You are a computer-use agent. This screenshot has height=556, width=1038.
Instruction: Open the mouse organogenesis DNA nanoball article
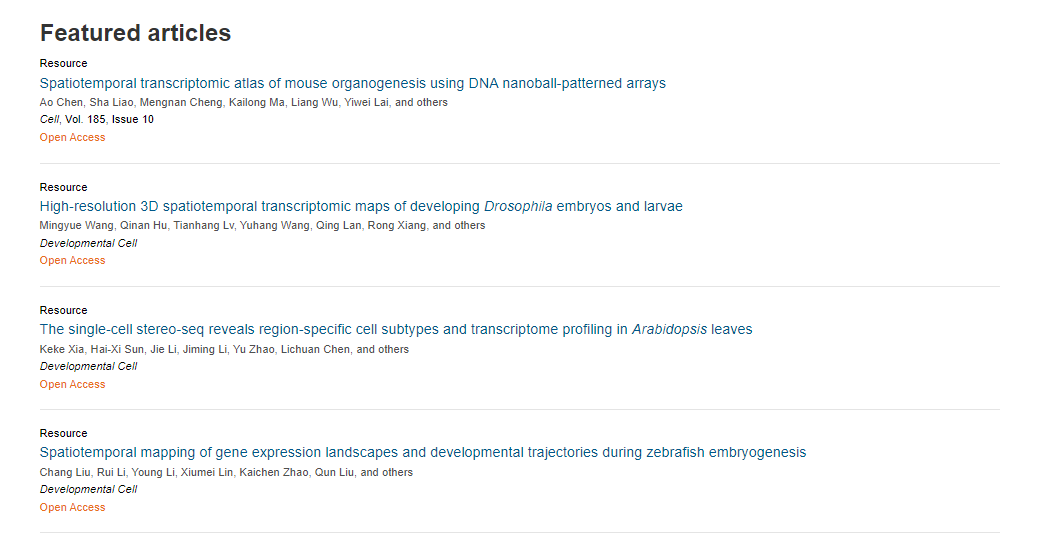coord(352,83)
